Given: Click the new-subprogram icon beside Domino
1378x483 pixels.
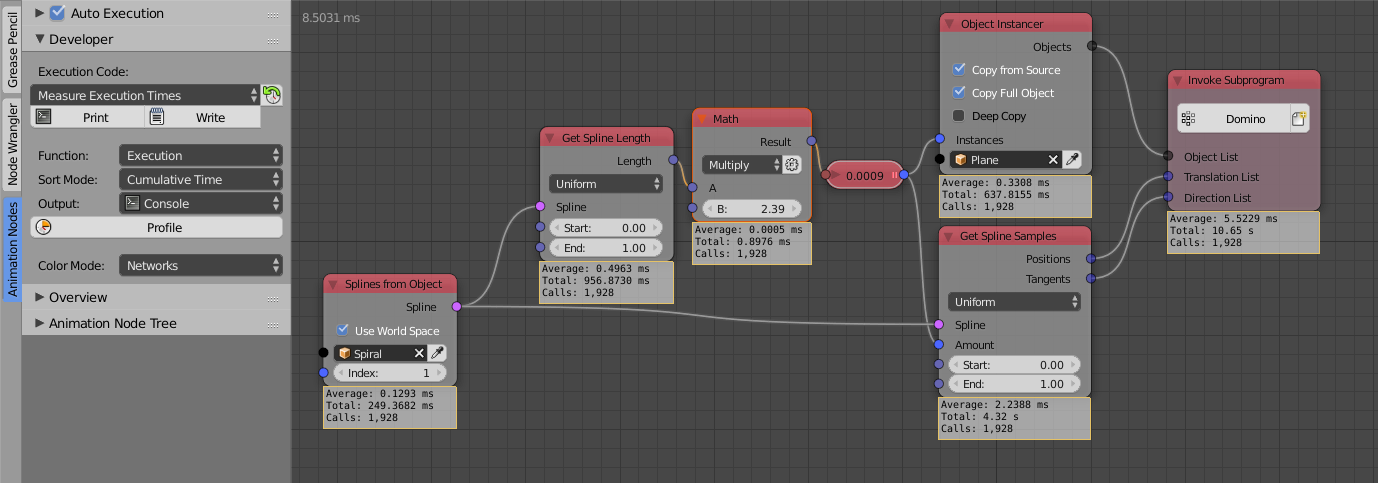Looking at the screenshot, I should coord(1299,118).
